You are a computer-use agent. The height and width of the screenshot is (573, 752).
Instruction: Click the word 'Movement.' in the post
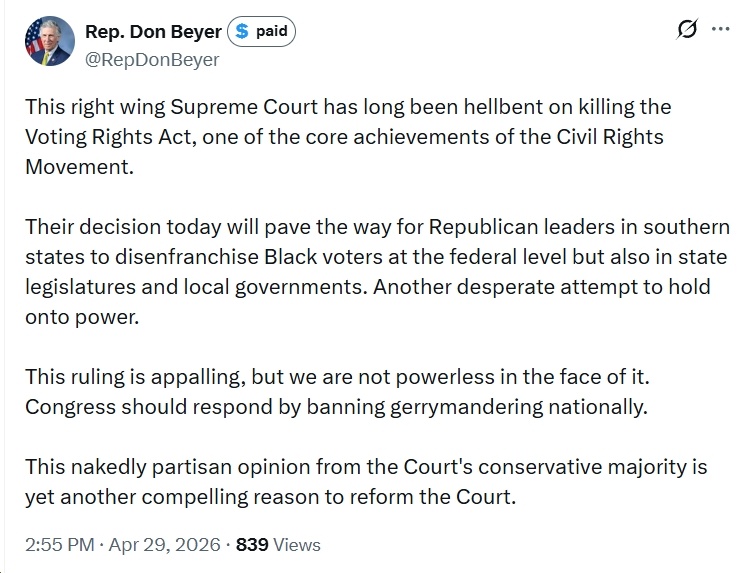[78, 167]
